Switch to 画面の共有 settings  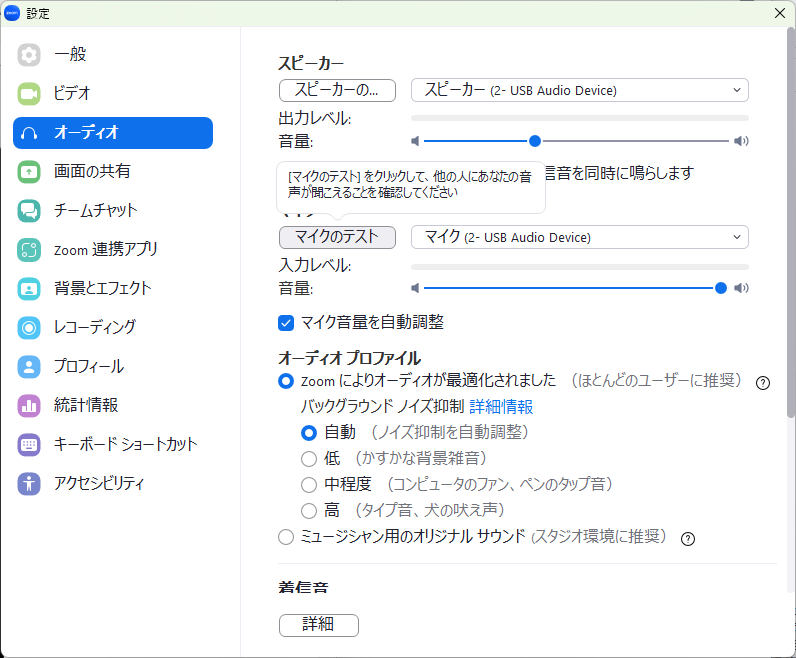[113, 172]
